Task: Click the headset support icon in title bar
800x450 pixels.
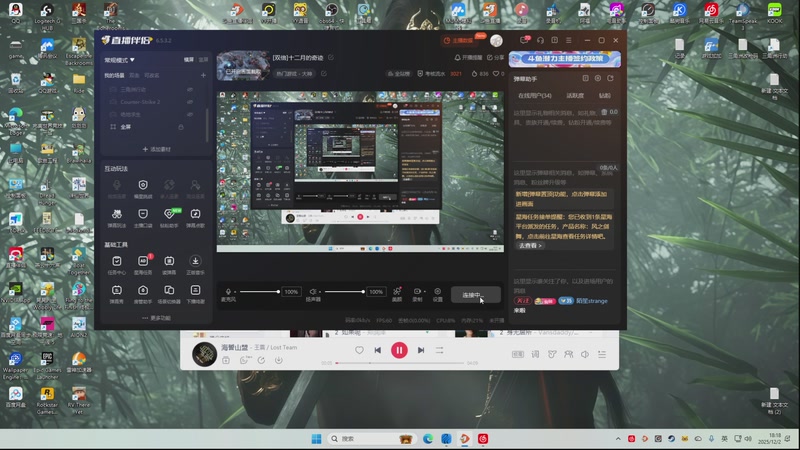Action: (x=540, y=40)
